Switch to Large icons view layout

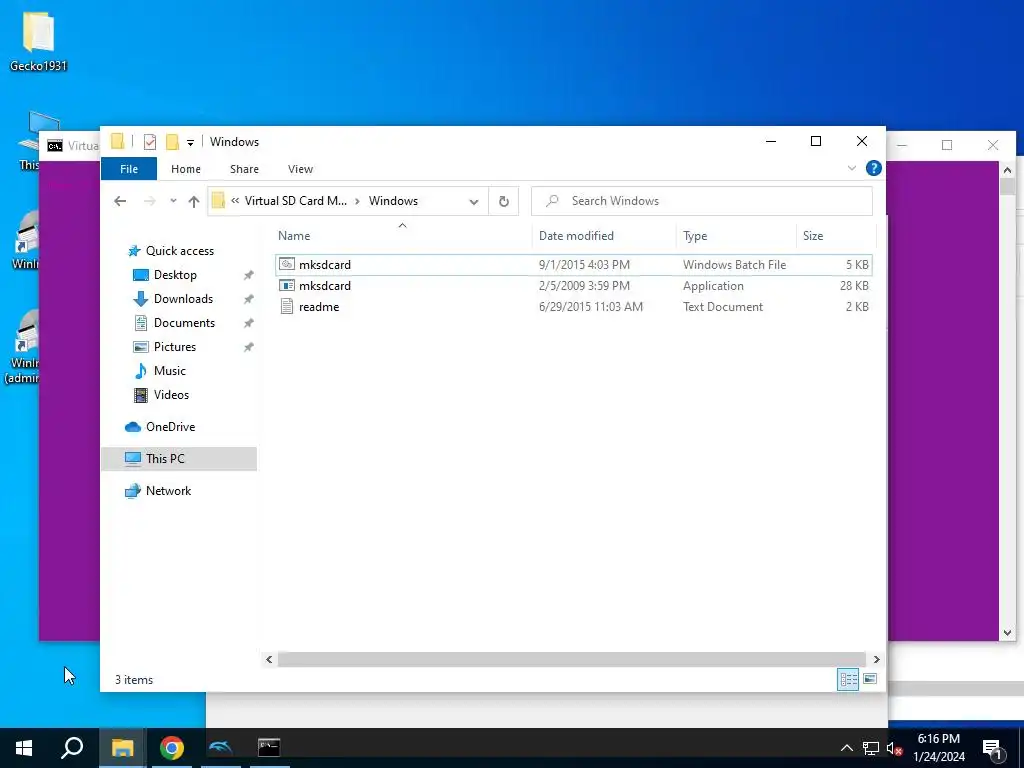870,679
